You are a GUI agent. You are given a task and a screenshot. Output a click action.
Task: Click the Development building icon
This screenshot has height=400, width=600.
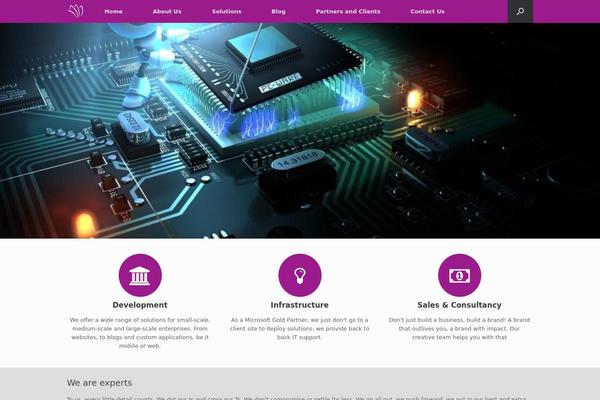pos(140,275)
